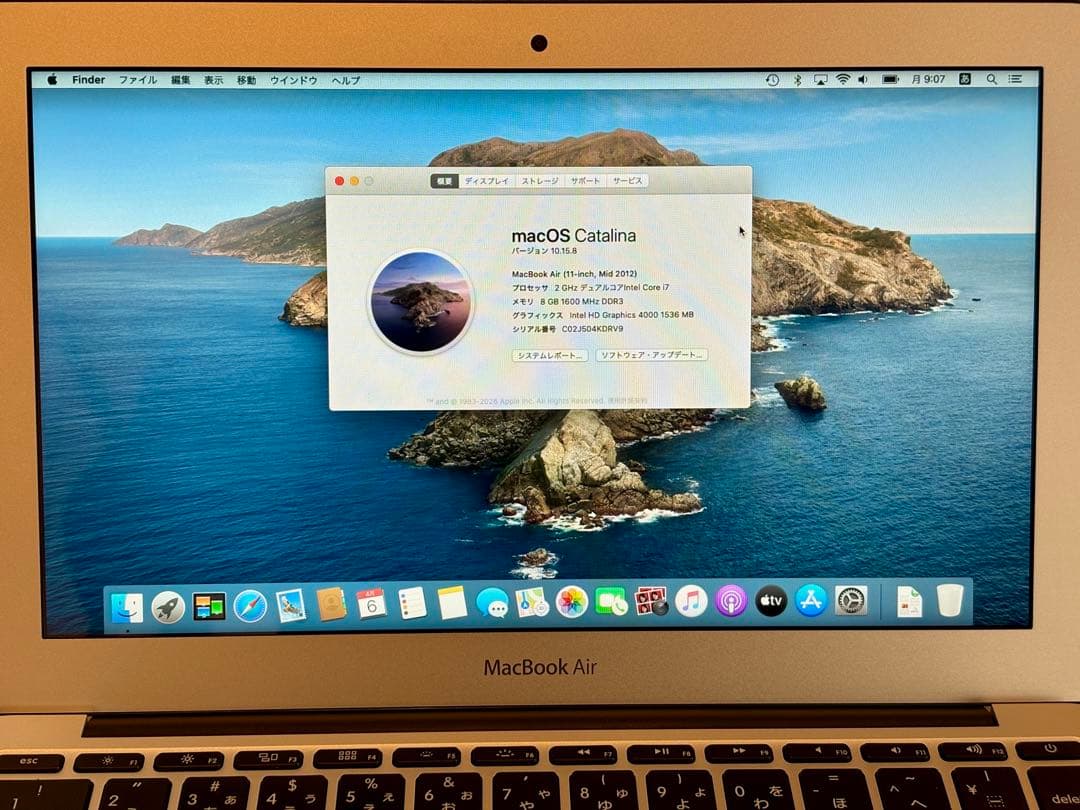Open Calendar from the Dock
1080x810 pixels.
367,604
